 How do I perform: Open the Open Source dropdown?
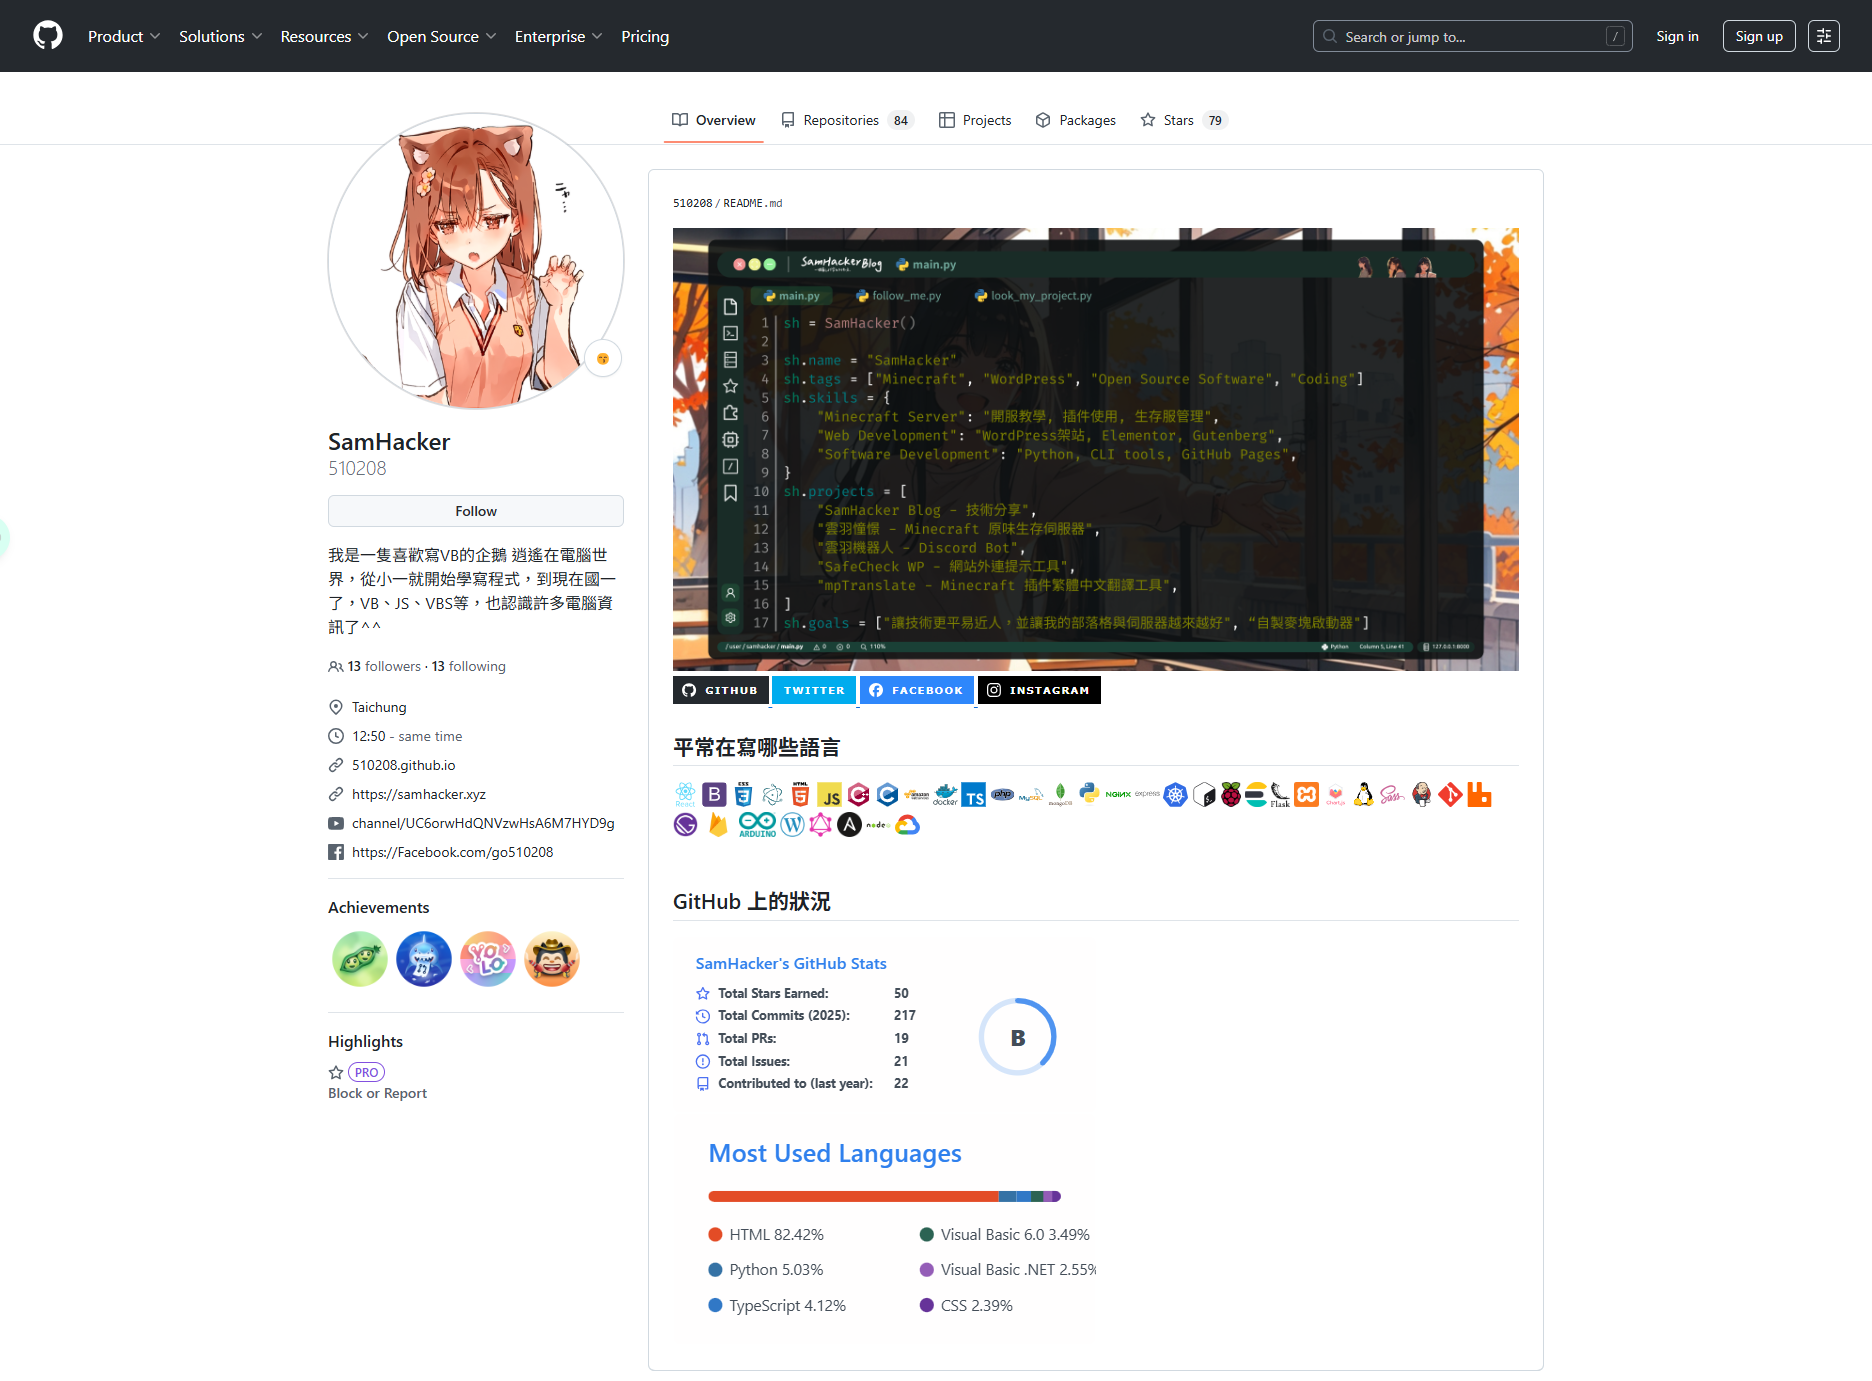click(441, 36)
